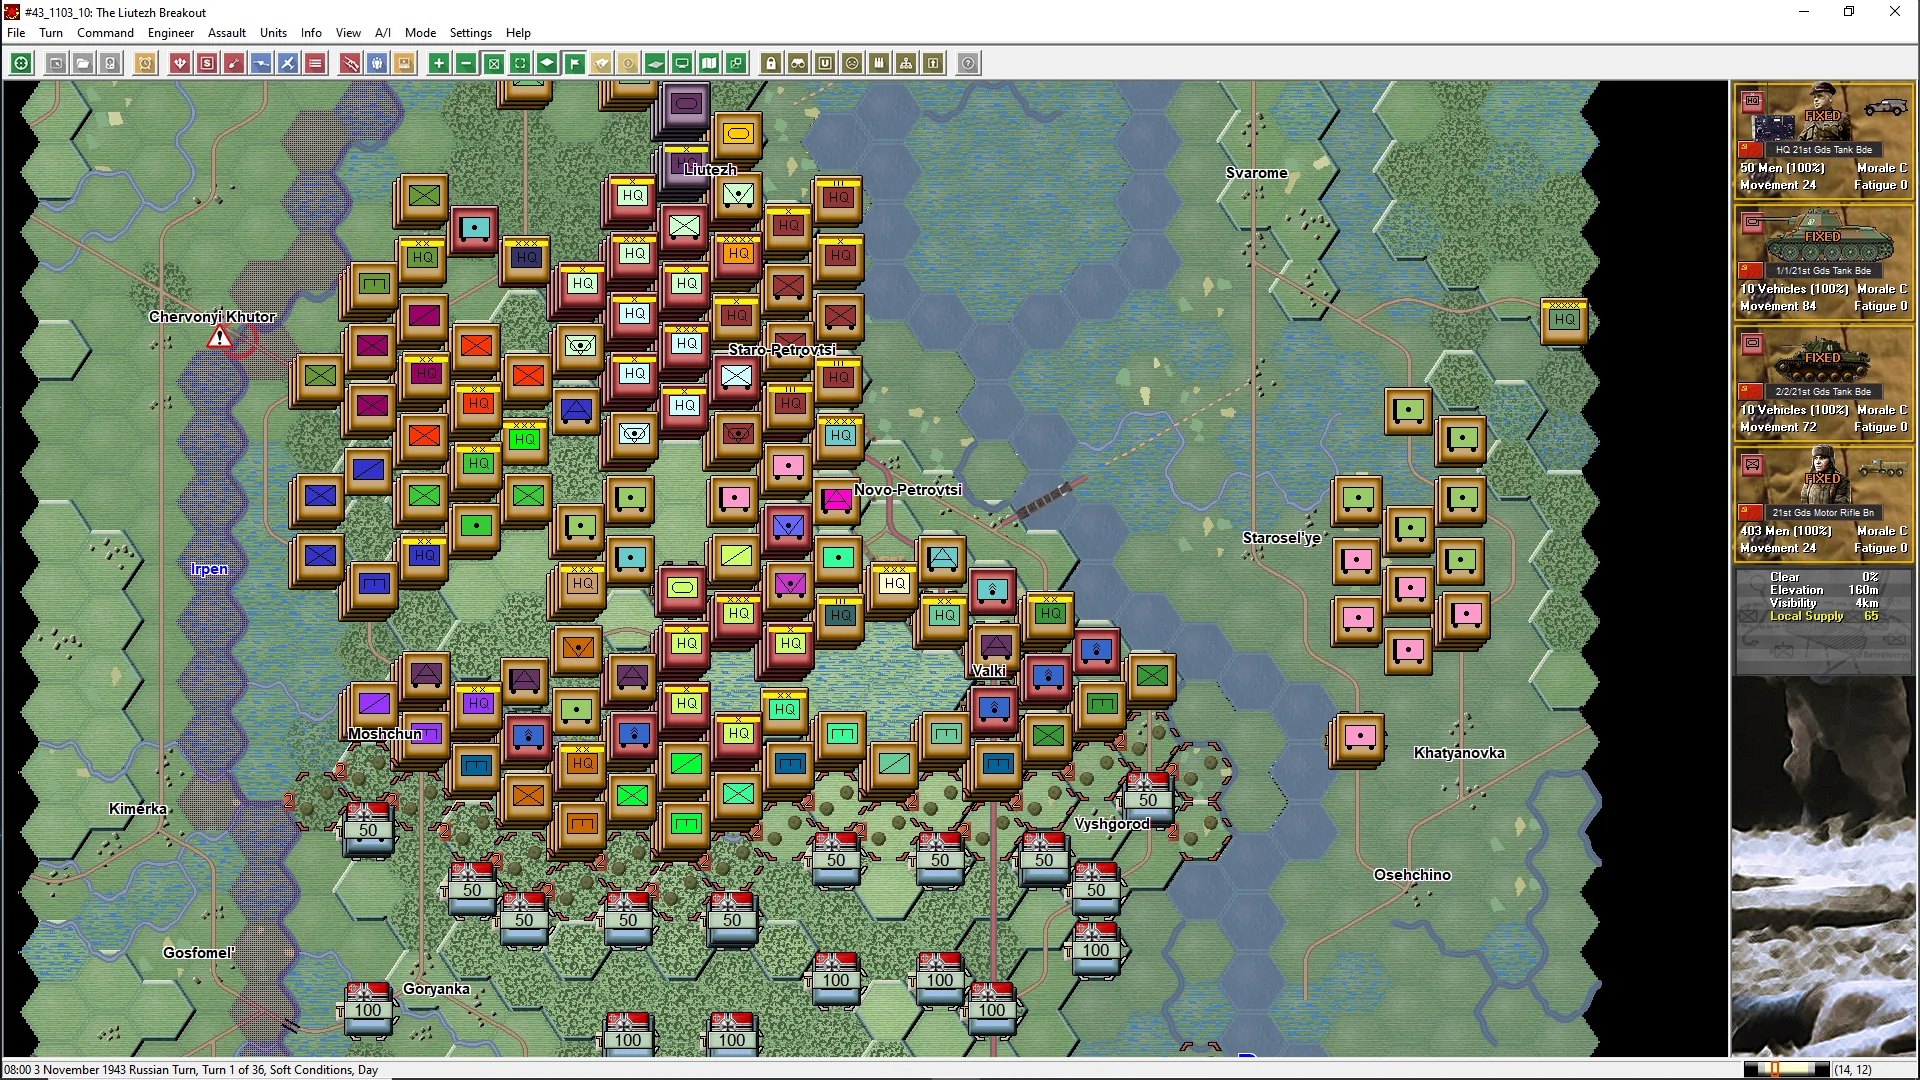Click the grey question mark help icon
Screen dimensions: 1920x1080
968,64
